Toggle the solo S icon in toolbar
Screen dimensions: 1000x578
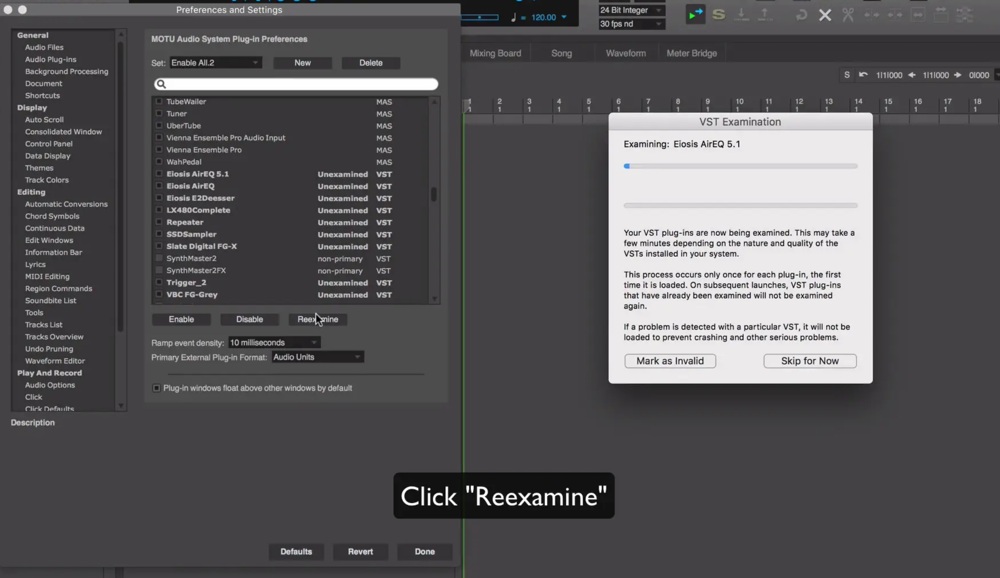(718, 14)
